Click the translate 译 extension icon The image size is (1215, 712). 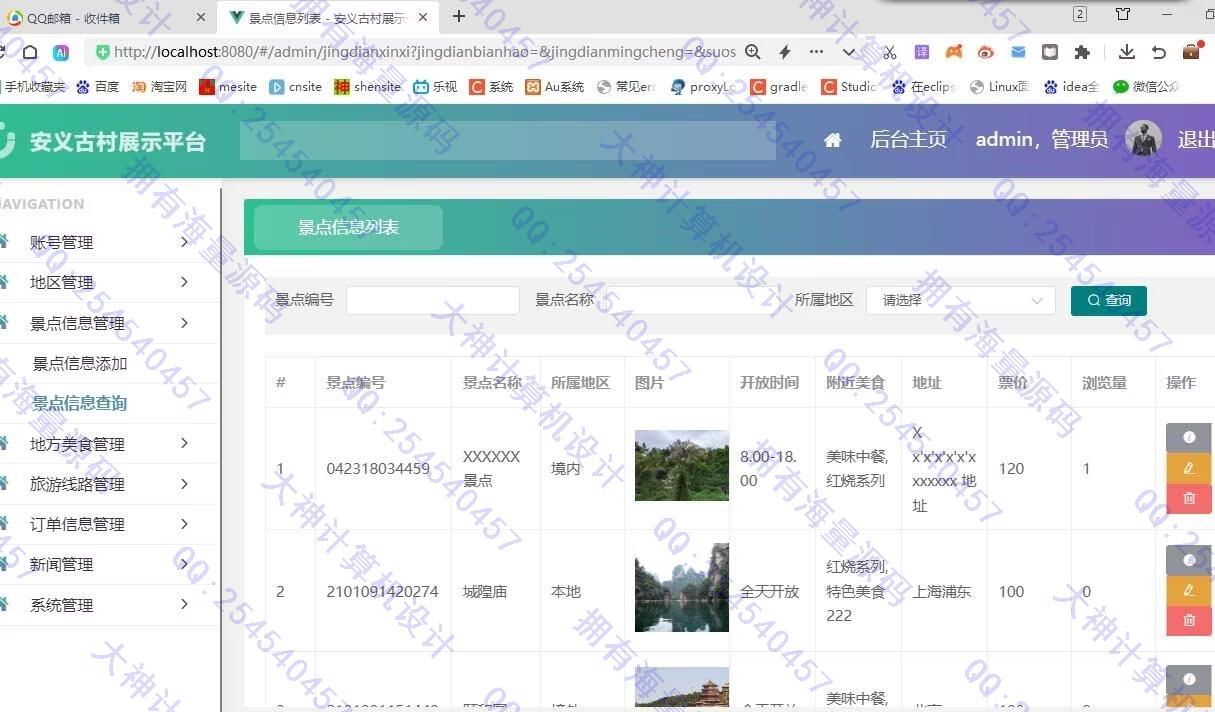922,52
